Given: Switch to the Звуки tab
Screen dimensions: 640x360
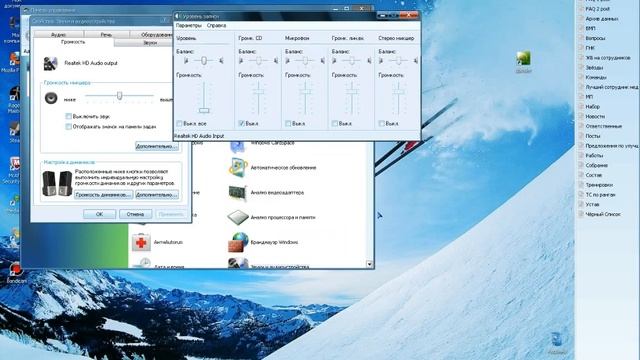Looking at the screenshot, I should tap(144, 43).
